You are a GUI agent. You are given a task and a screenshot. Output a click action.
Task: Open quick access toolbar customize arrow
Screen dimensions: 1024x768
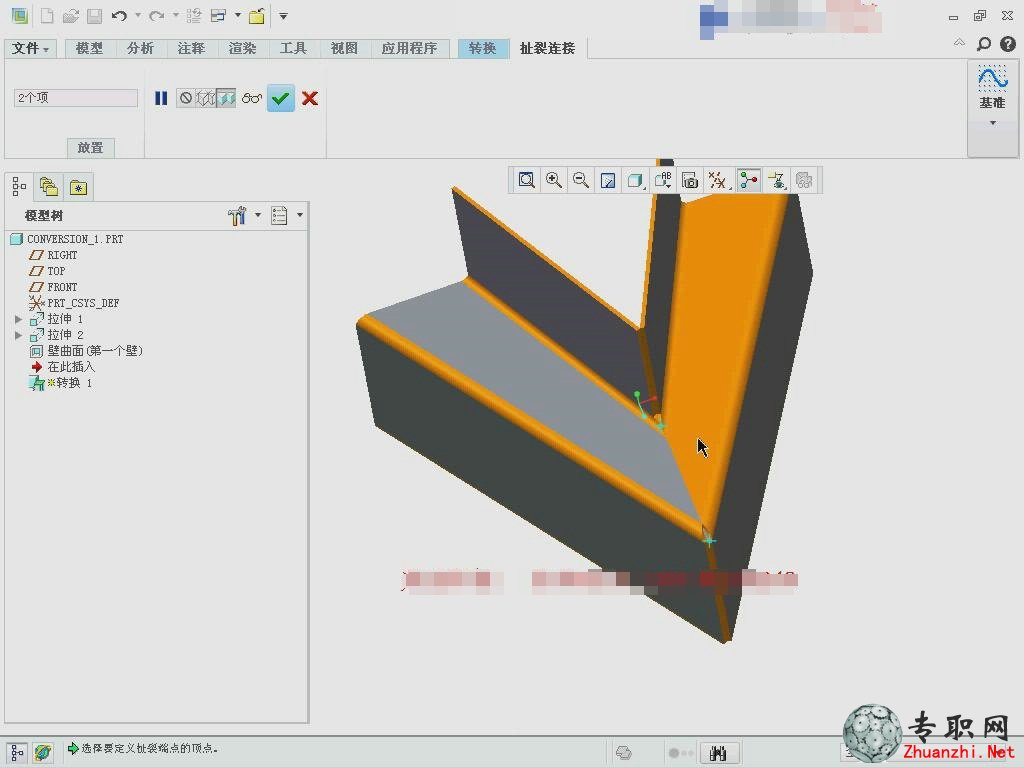pyautogui.click(x=283, y=16)
